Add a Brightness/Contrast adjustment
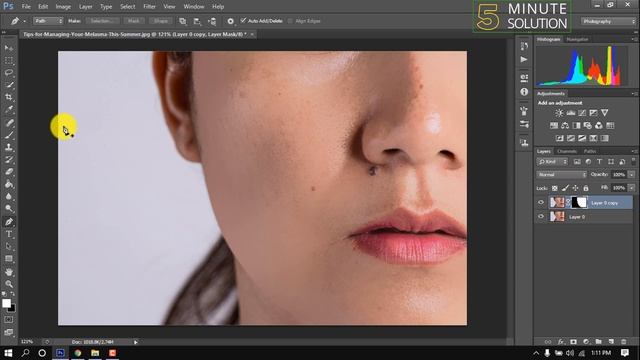This screenshot has height=360, width=640. coord(559,113)
